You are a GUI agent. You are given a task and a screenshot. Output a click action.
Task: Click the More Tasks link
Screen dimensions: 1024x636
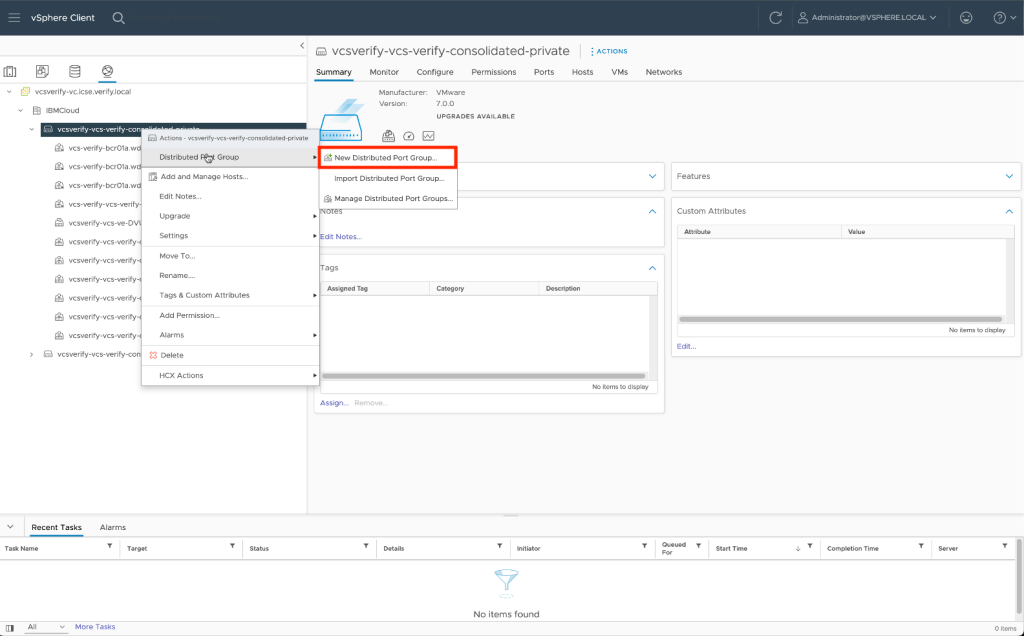pos(95,627)
